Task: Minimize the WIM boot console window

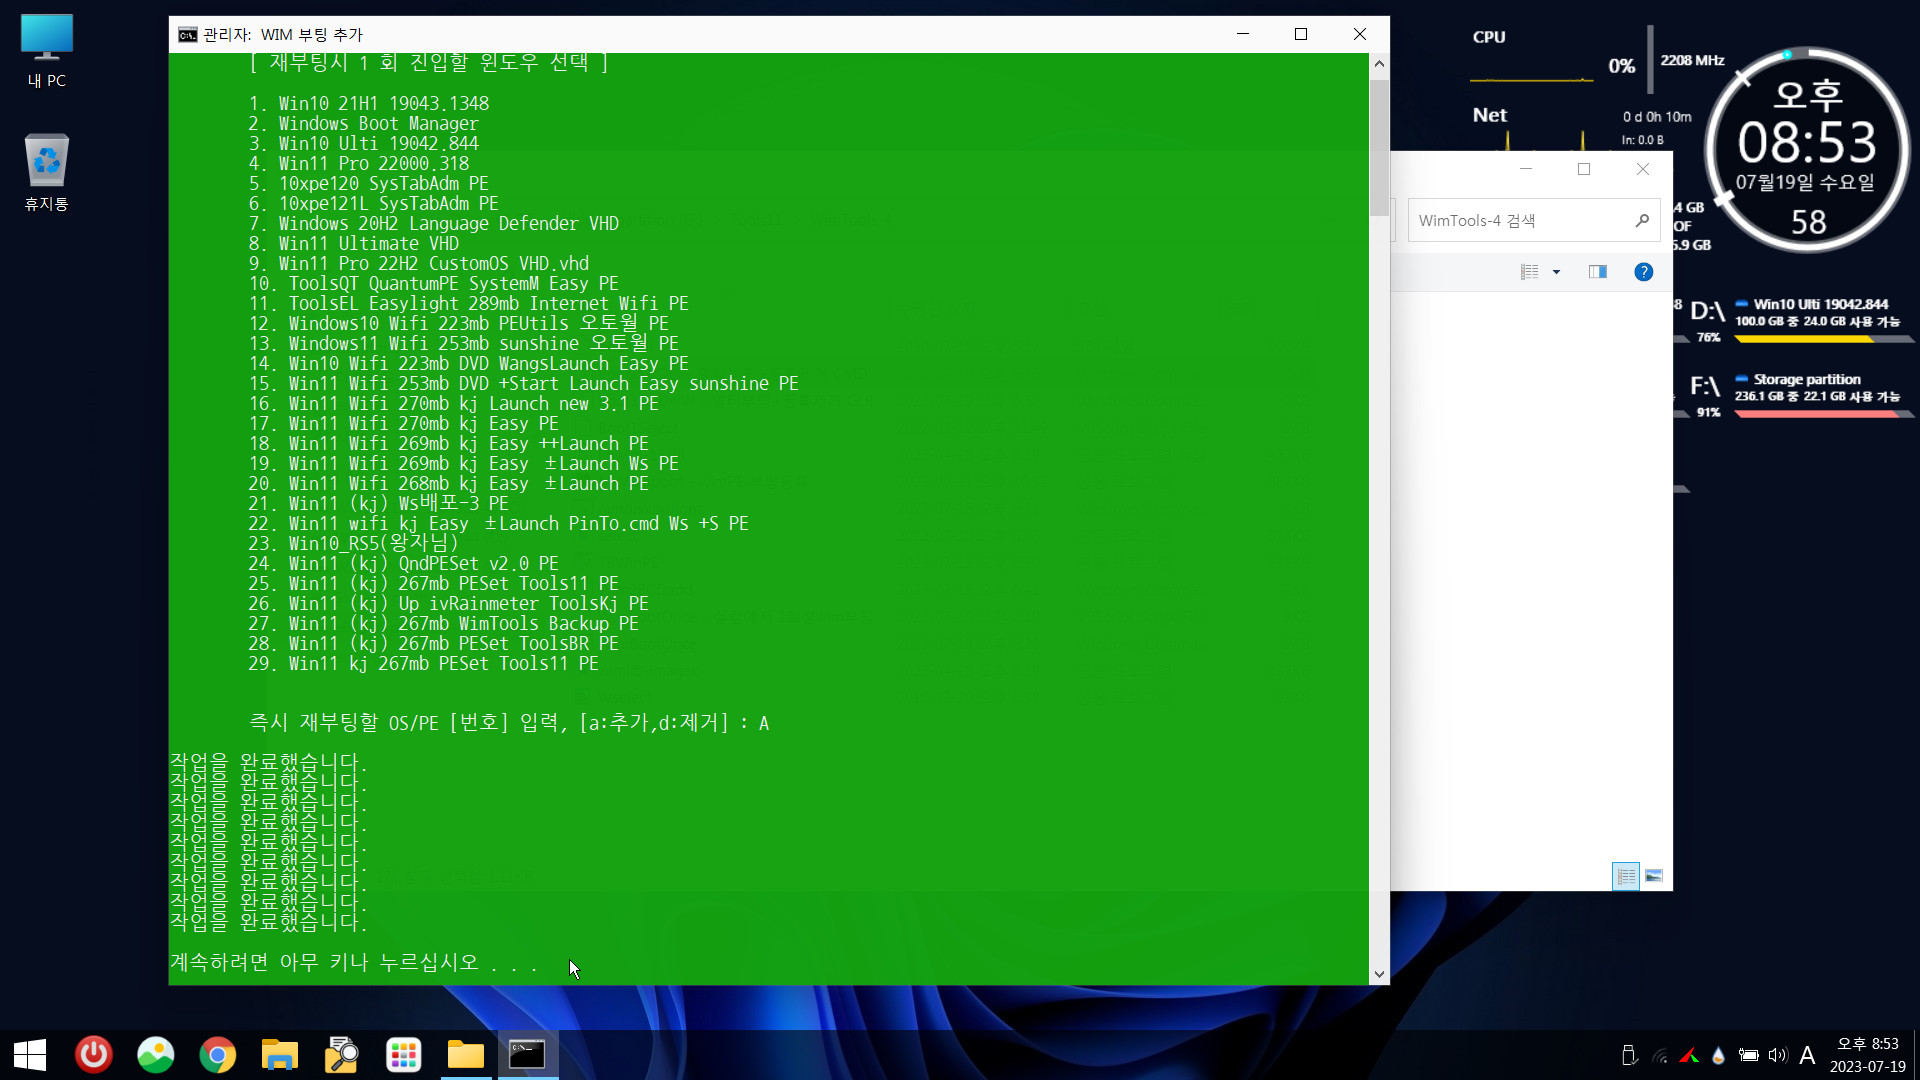Action: point(1243,34)
